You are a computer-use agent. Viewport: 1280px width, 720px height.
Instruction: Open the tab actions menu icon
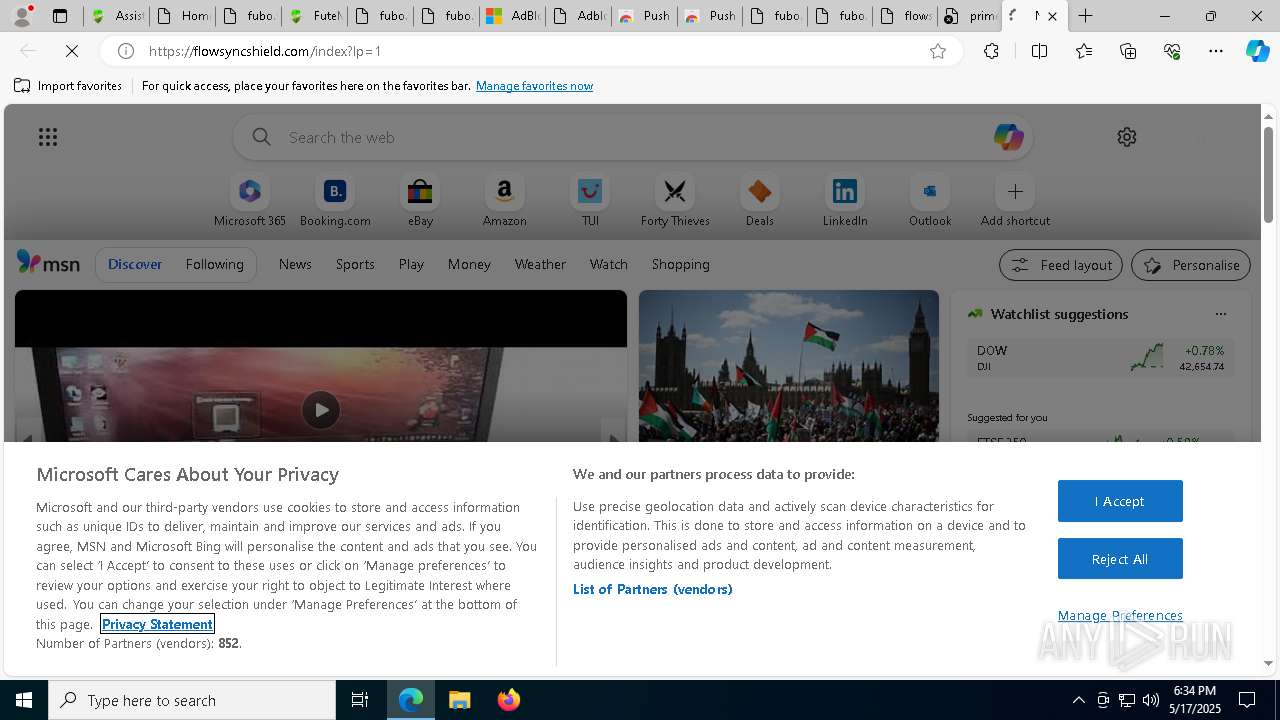60,16
